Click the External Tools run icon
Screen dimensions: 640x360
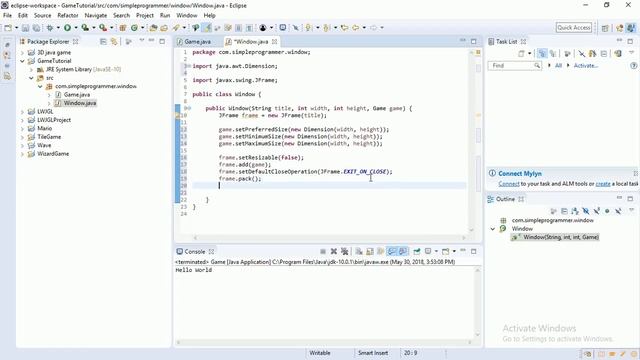103,28
